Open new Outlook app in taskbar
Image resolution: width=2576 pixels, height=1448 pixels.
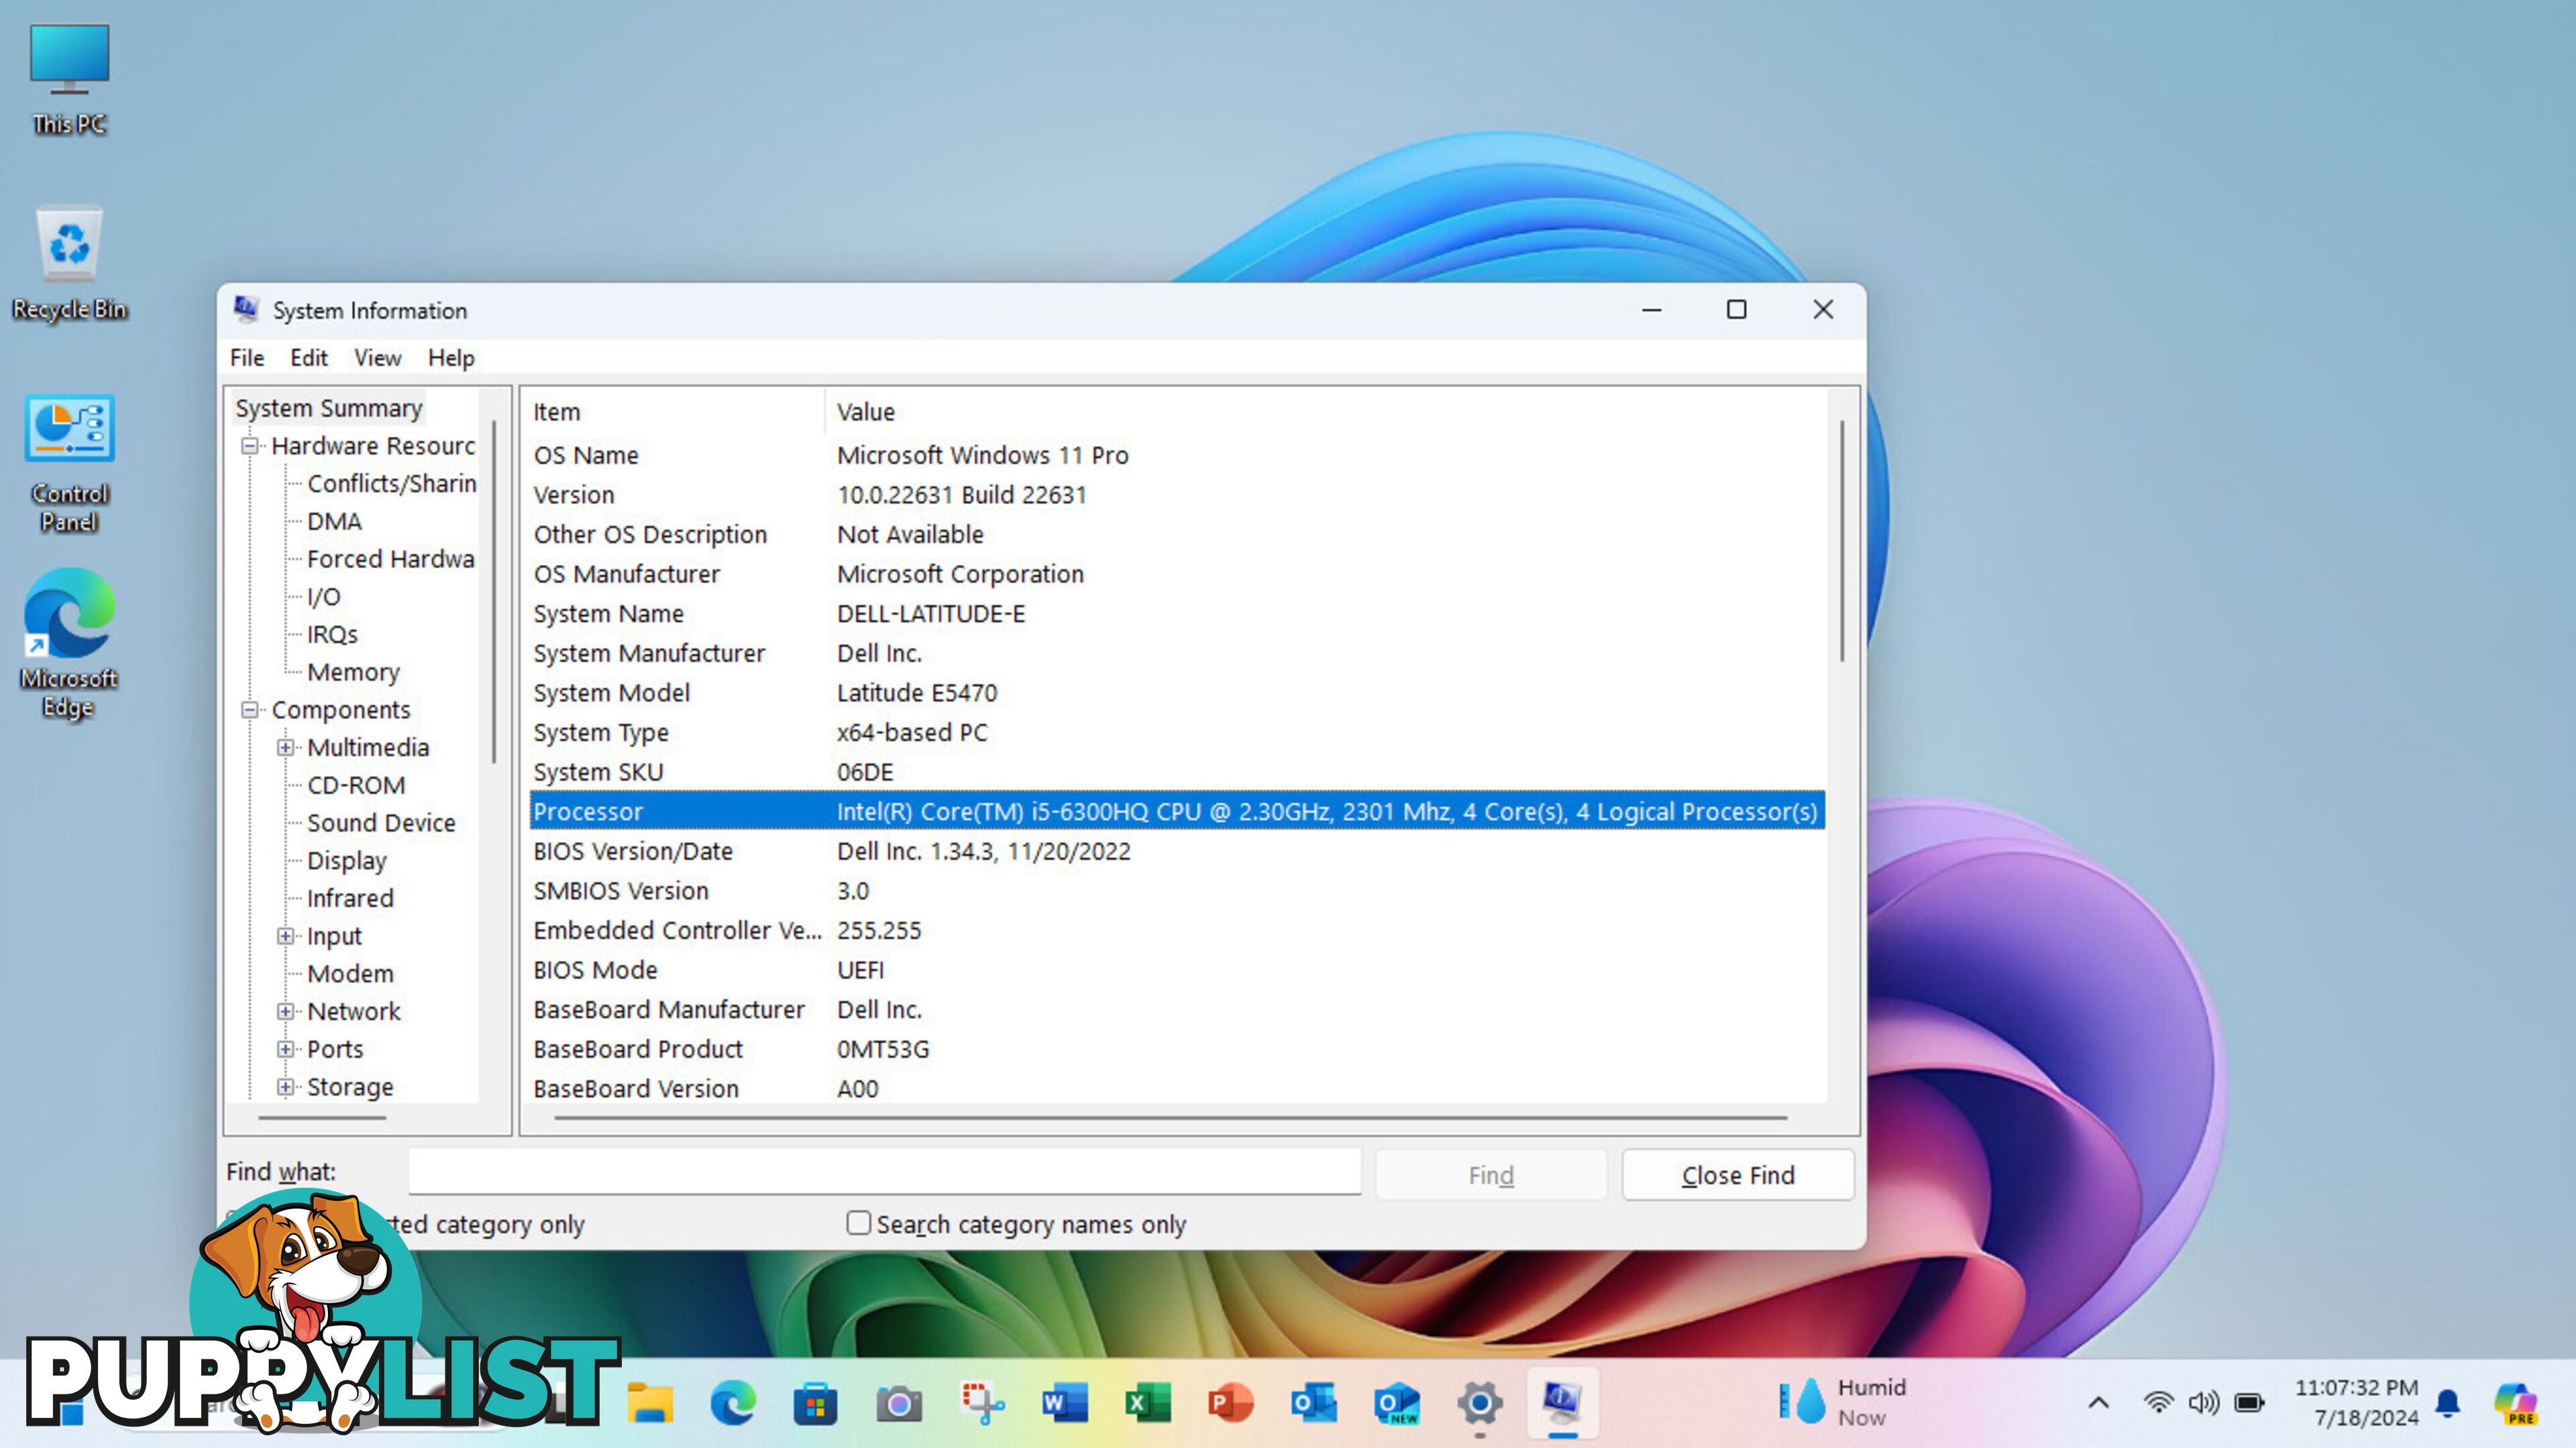click(1397, 1404)
